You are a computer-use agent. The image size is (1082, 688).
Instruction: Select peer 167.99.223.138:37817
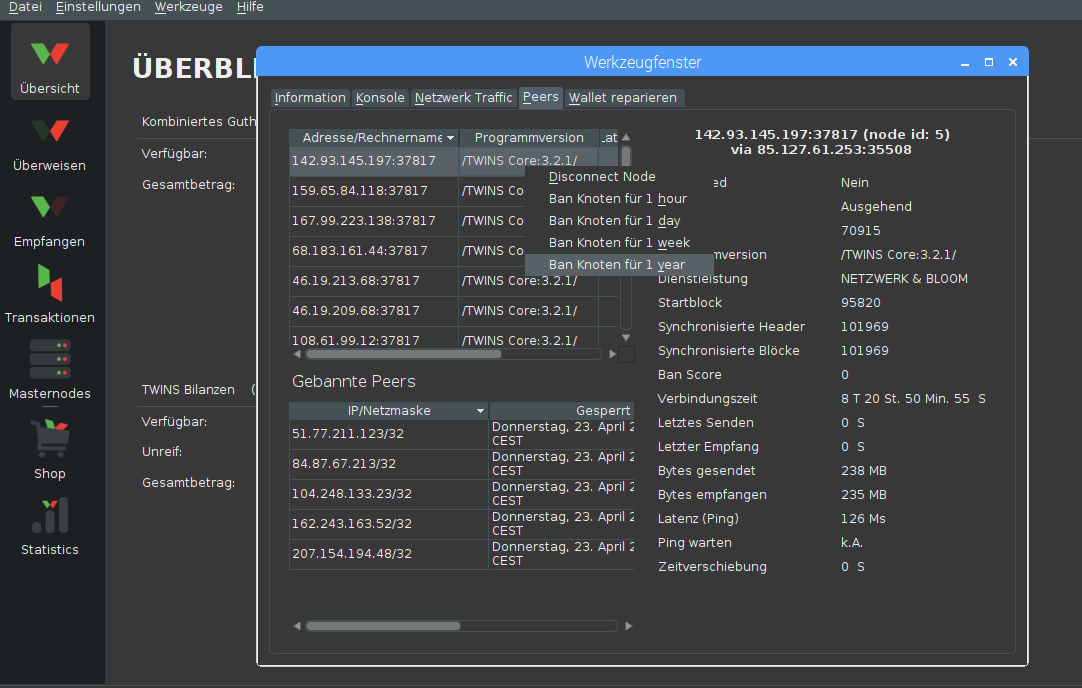(374, 221)
